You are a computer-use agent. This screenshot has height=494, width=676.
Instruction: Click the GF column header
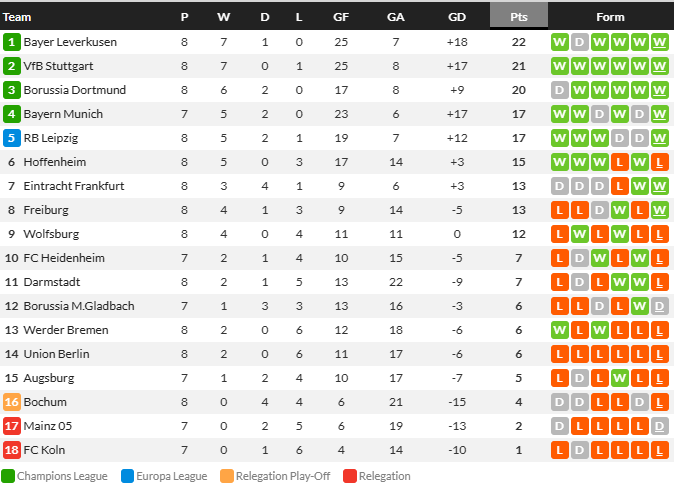click(x=341, y=17)
